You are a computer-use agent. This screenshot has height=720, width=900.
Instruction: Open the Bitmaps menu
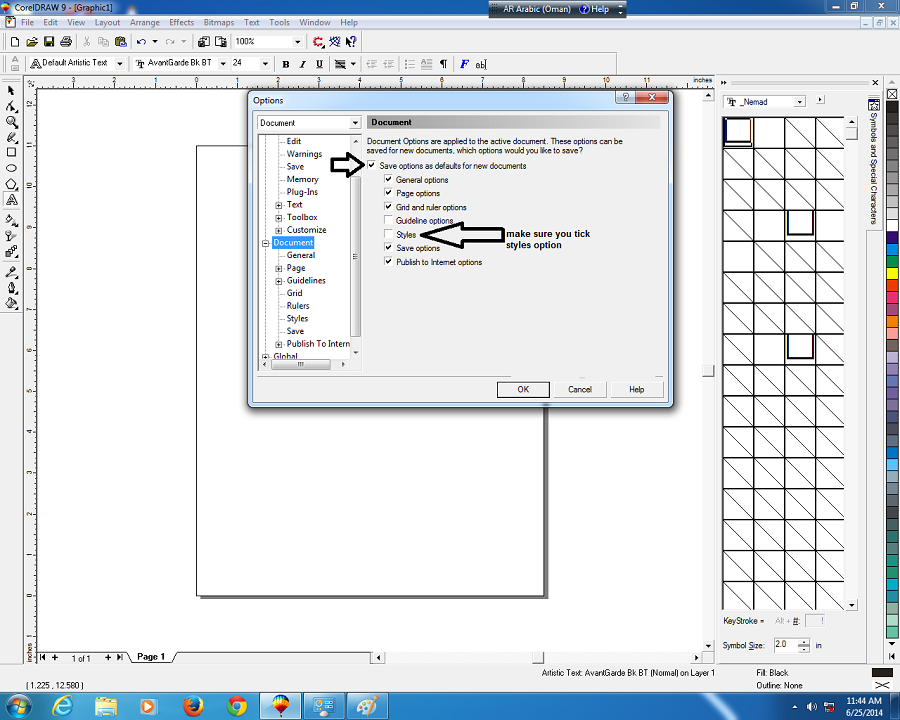click(219, 22)
